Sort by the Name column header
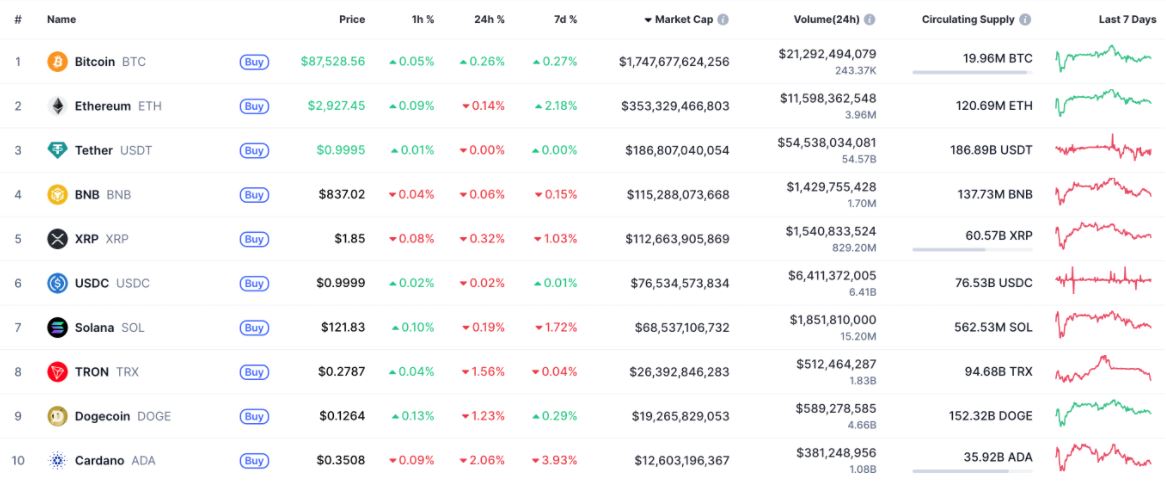The width and height of the screenshot is (1166, 481). pyautogui.click(x=61, y=19)
